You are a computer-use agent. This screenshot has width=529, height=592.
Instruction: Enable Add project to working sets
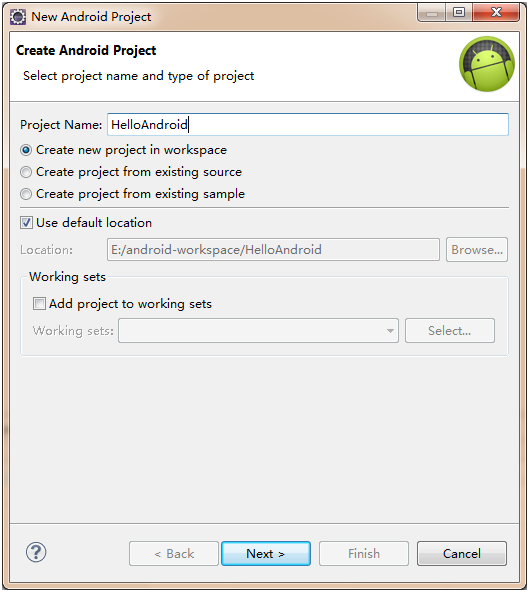[39, 304]
